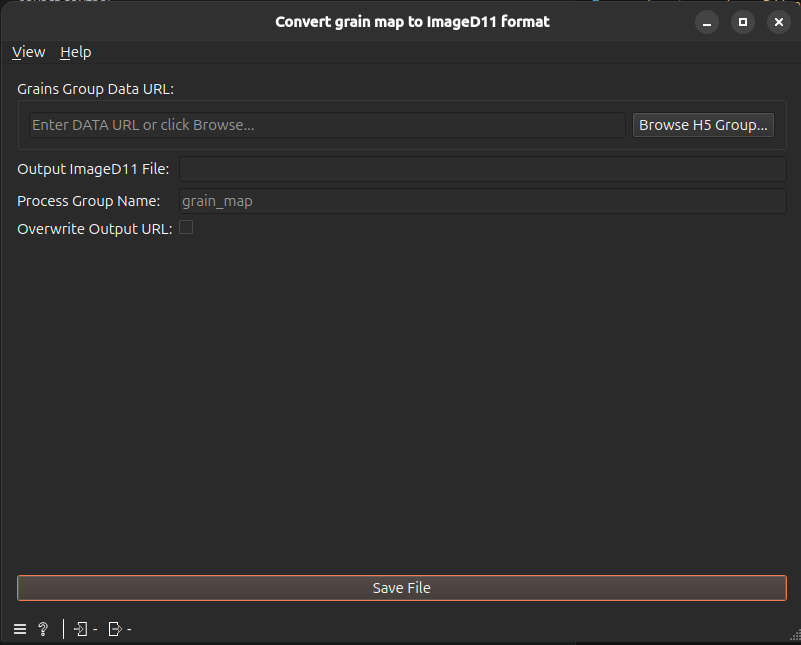Screen dimensions: 801x645
Task: Click the widget inputs icon in status bar
Action: pyautogui.click(x=81, y=629)
